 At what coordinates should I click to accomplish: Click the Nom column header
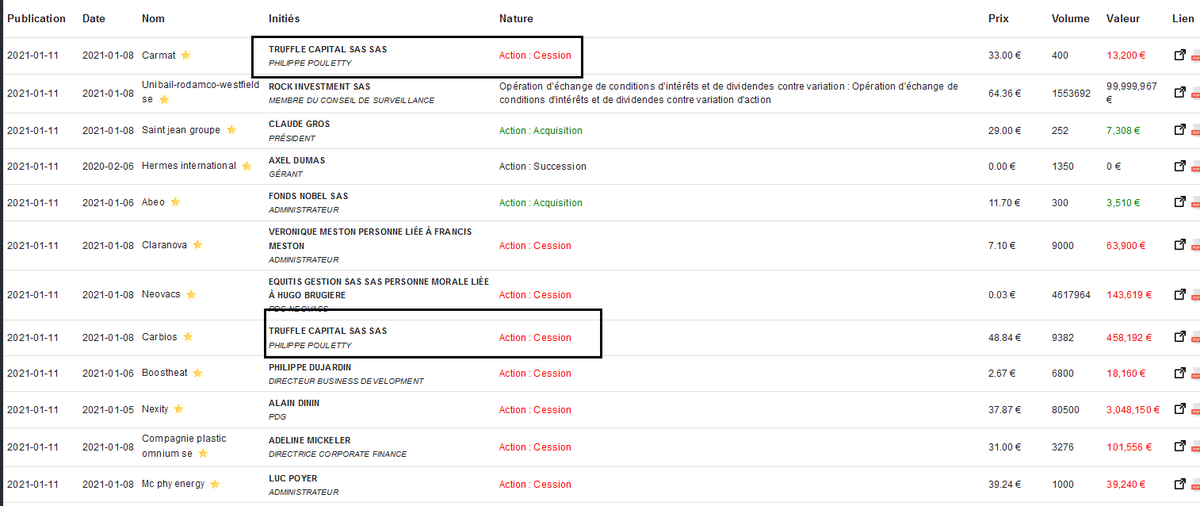tap(154, 19)
